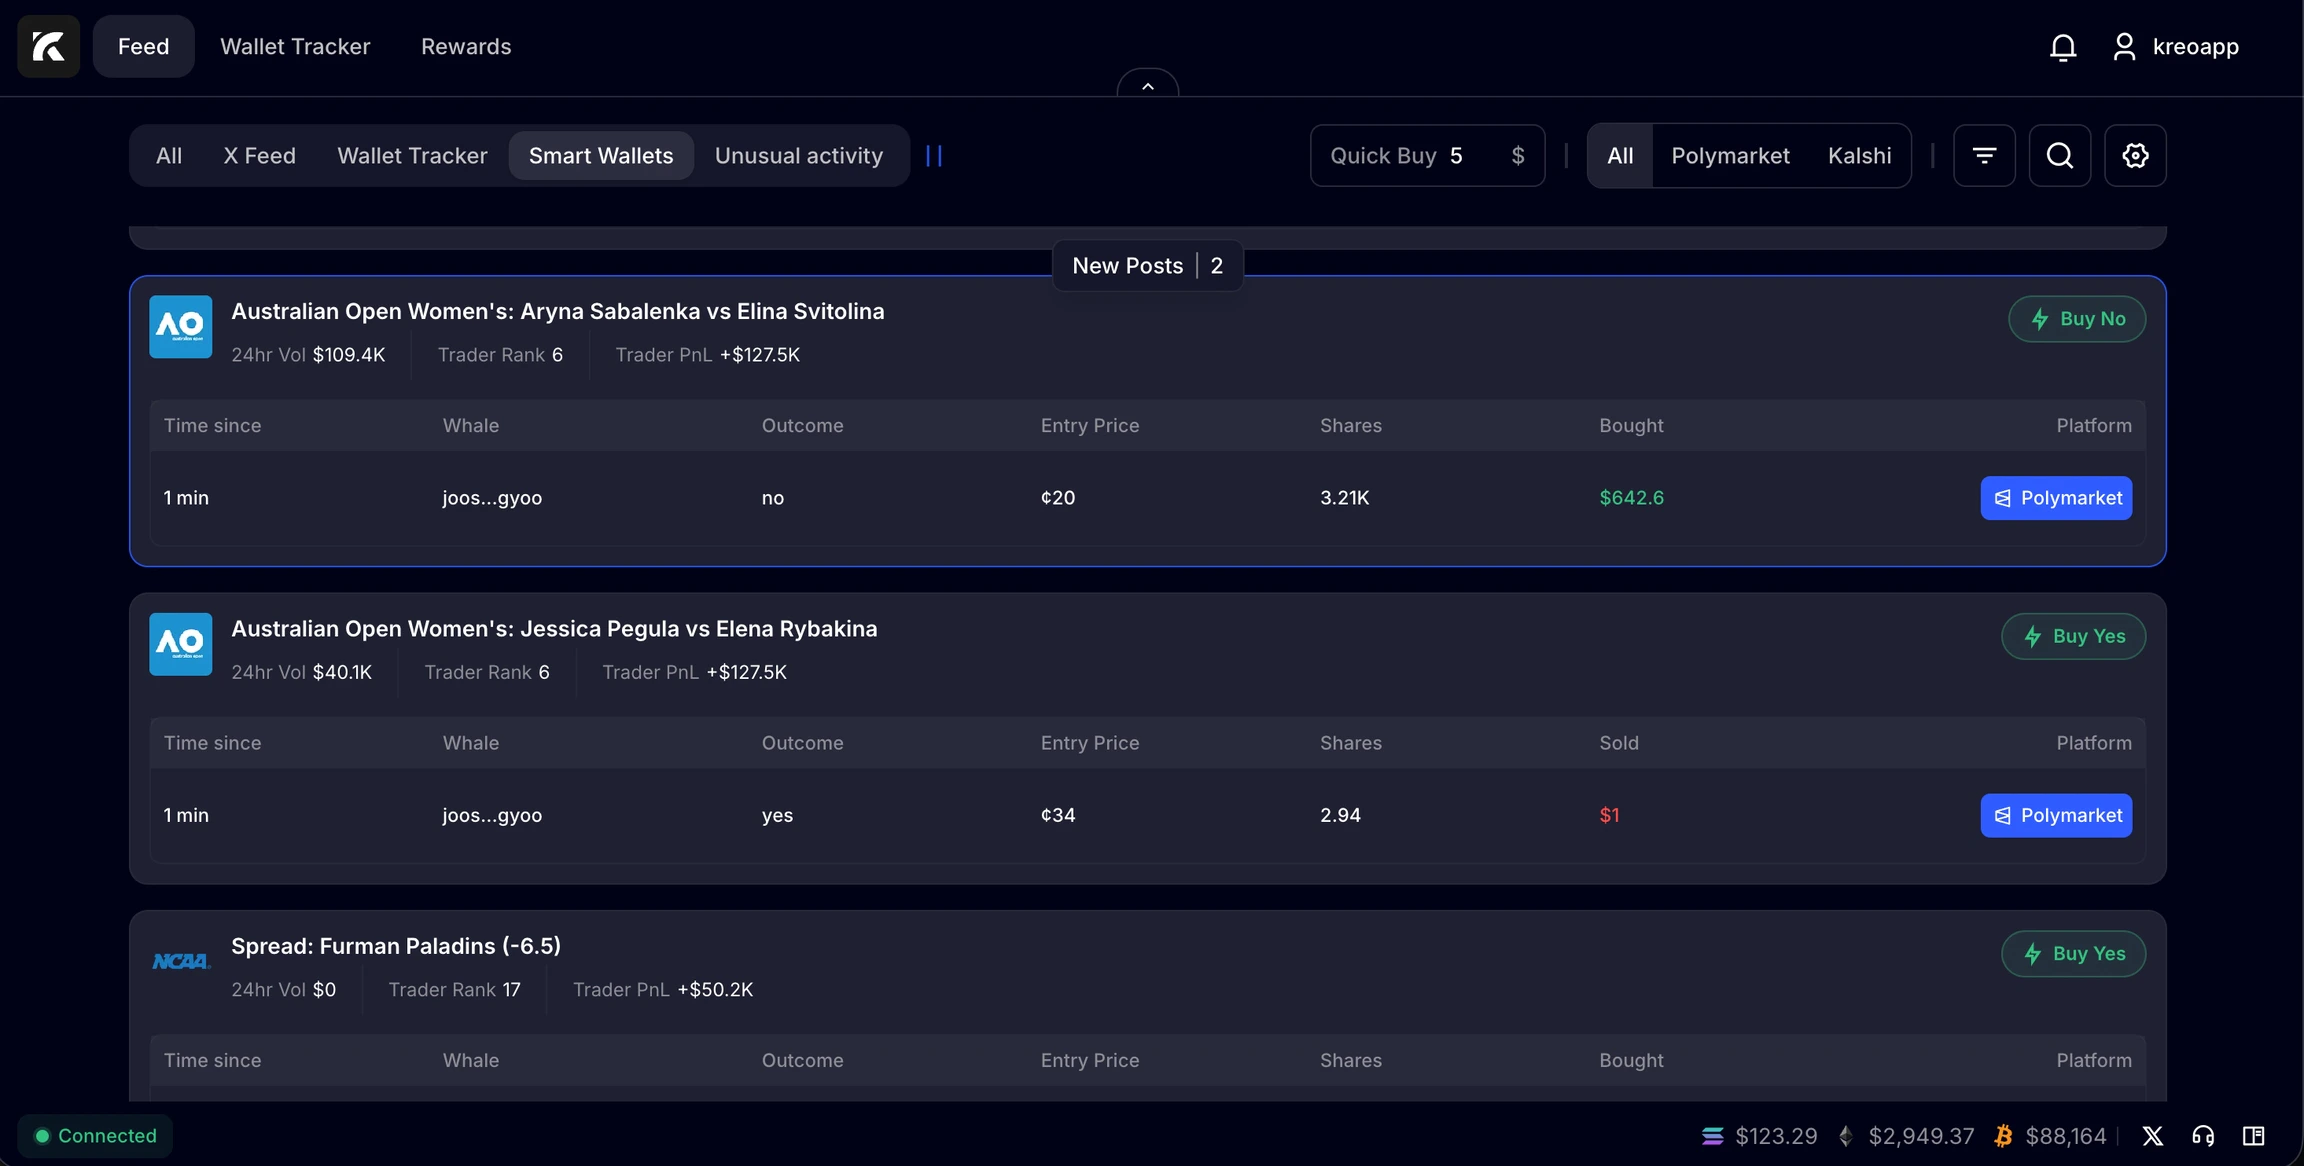Viewport: 2304px width, 1166px height.
Task: Open the docs book icon
Action: pyautogui.click(x=2253, y=1136)
